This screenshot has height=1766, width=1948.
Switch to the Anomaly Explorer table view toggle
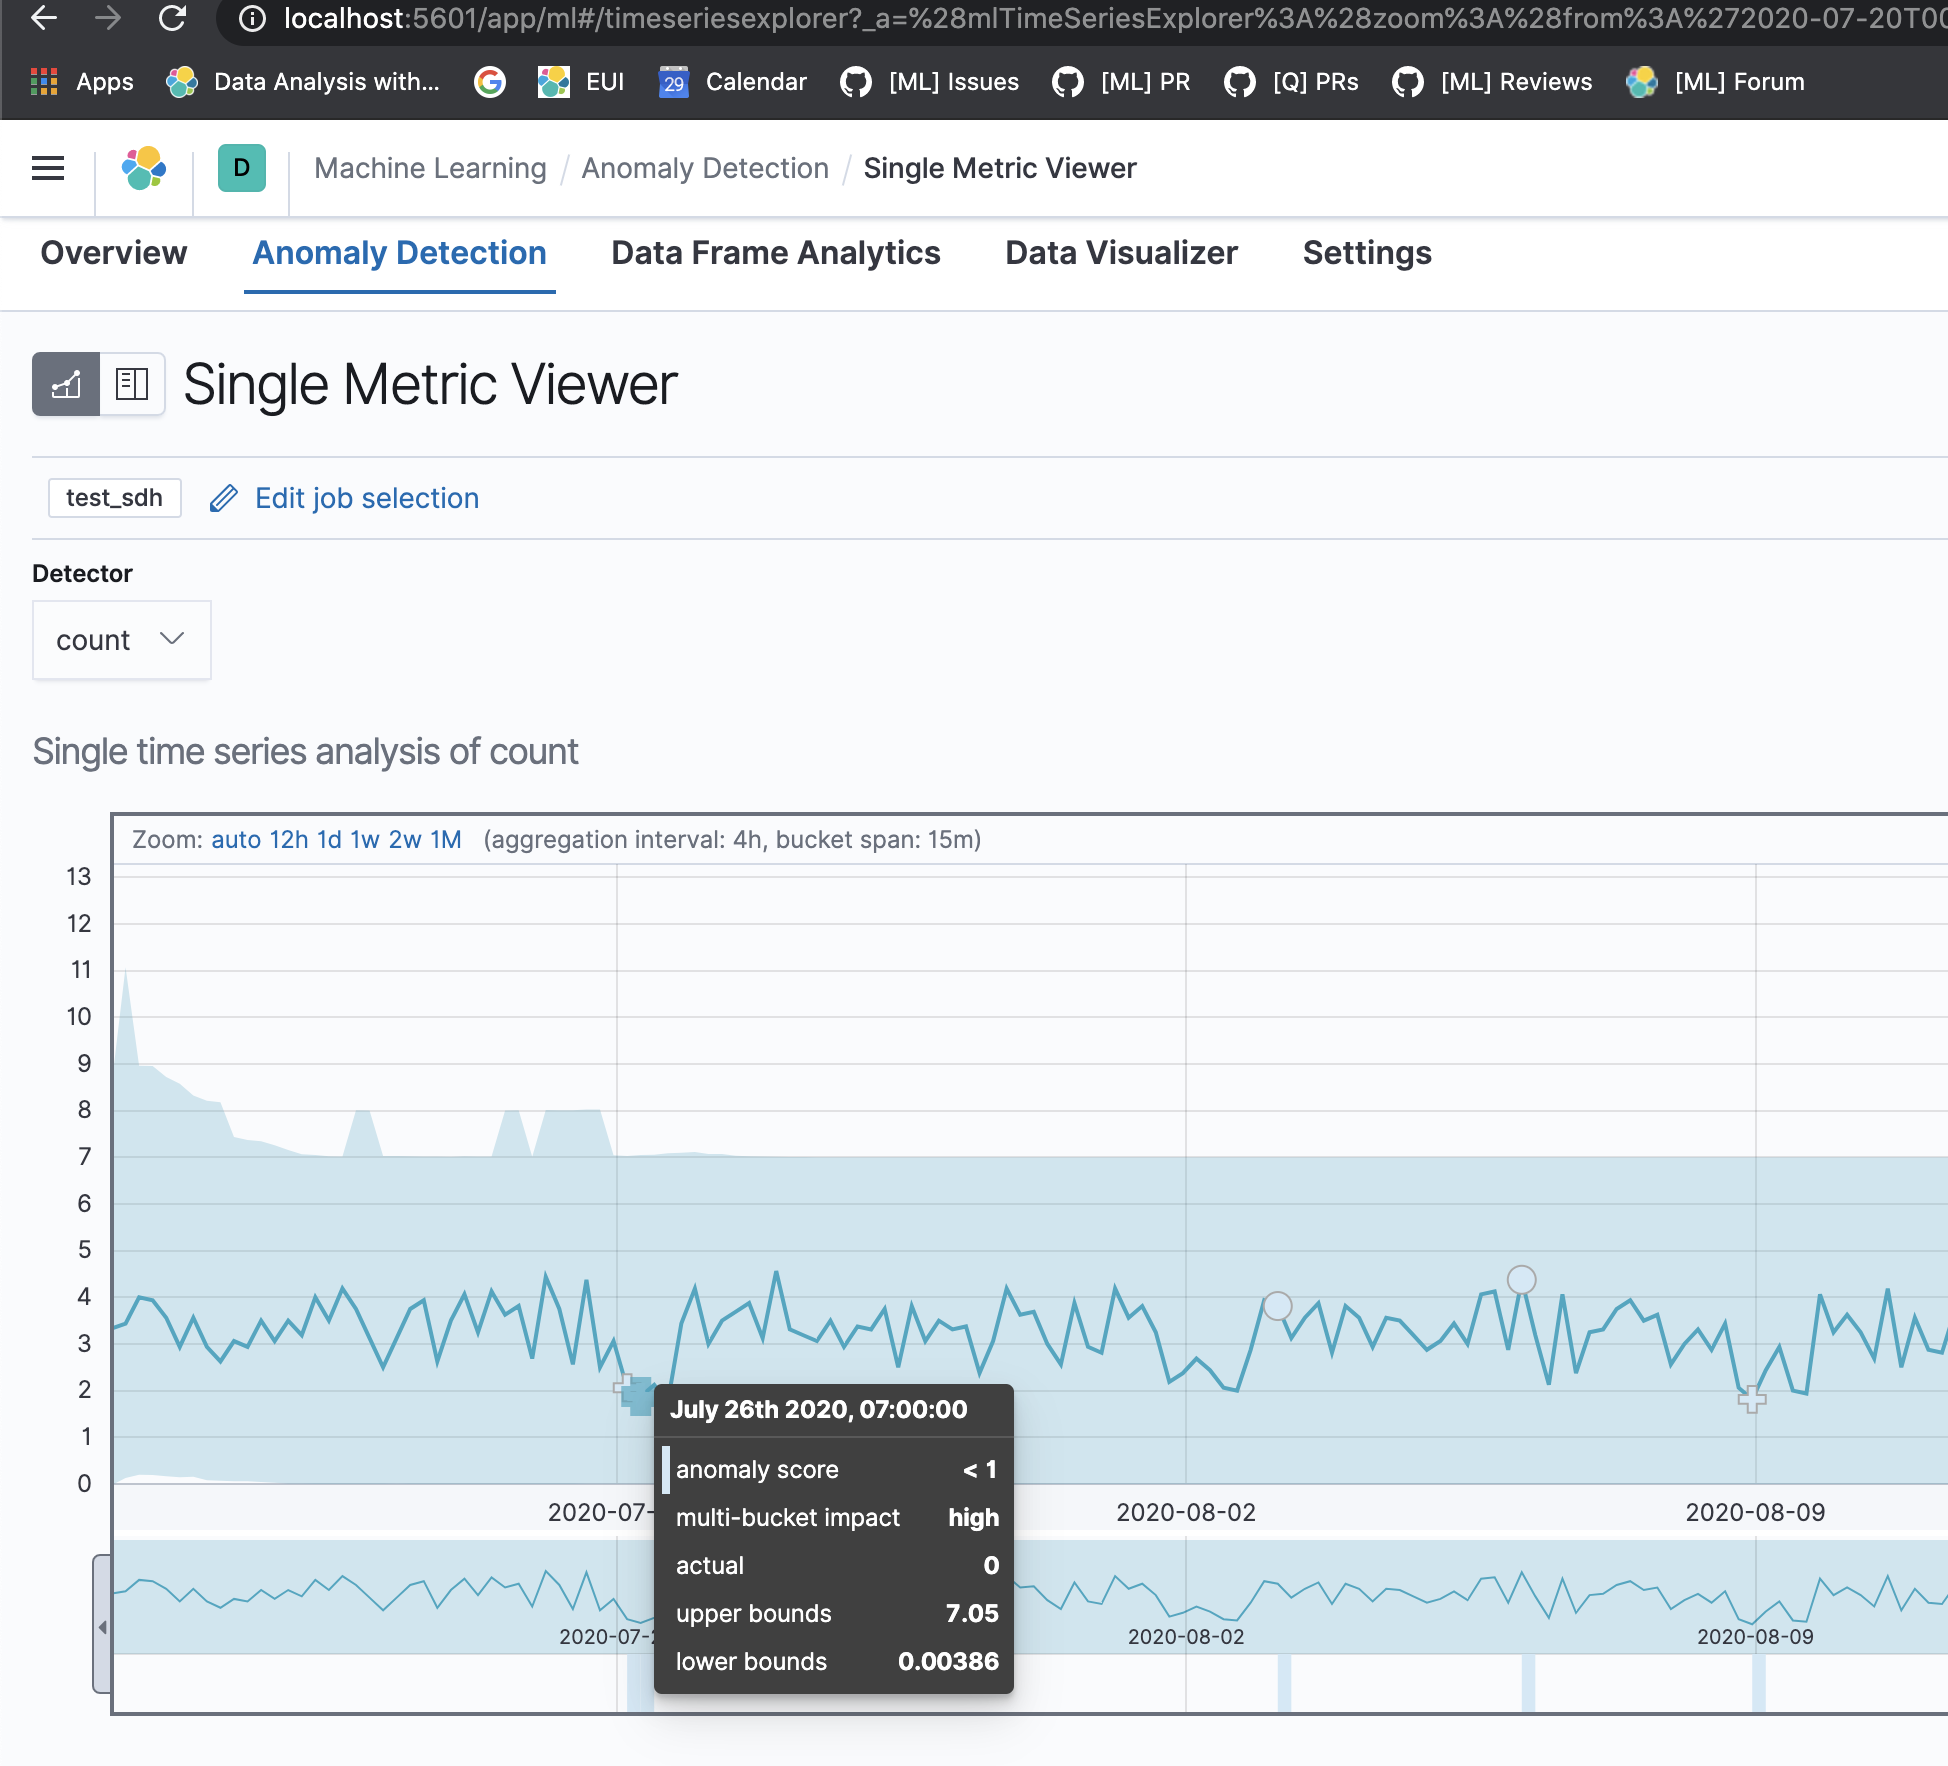tap(132, 384)
